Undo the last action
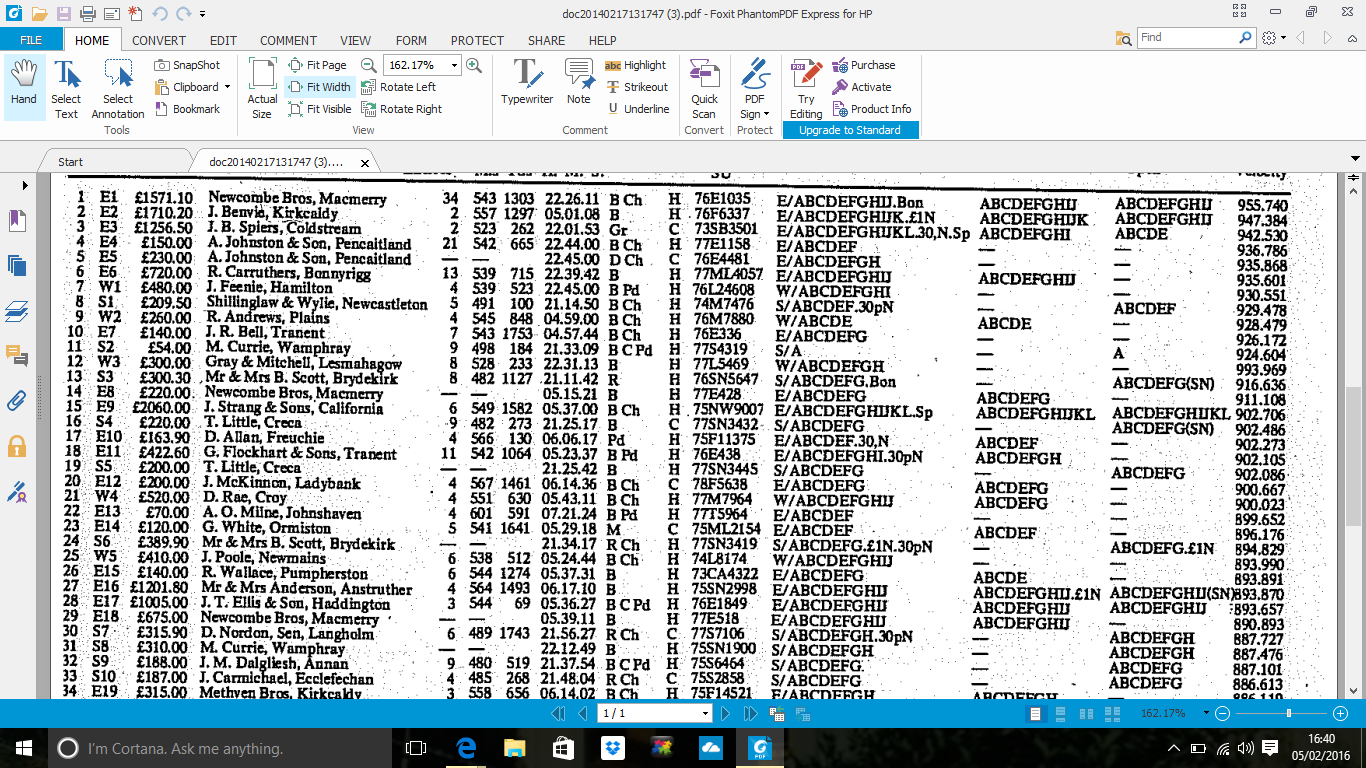The height and width of the screenshot is (768, 1366). tap(160, 14)
